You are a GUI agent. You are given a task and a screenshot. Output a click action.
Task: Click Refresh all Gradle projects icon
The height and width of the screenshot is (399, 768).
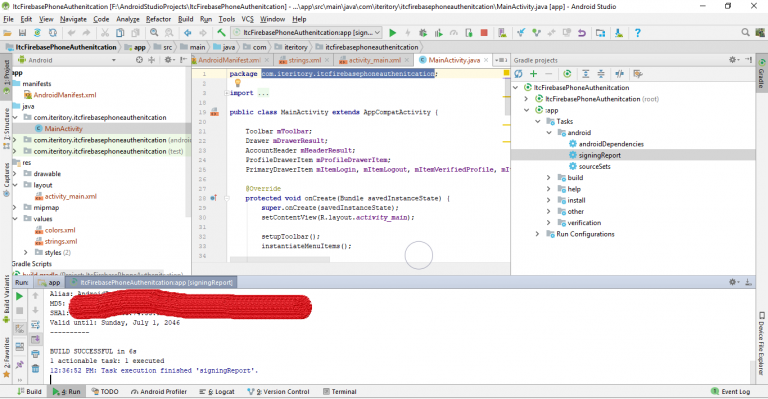pos(518,74)
